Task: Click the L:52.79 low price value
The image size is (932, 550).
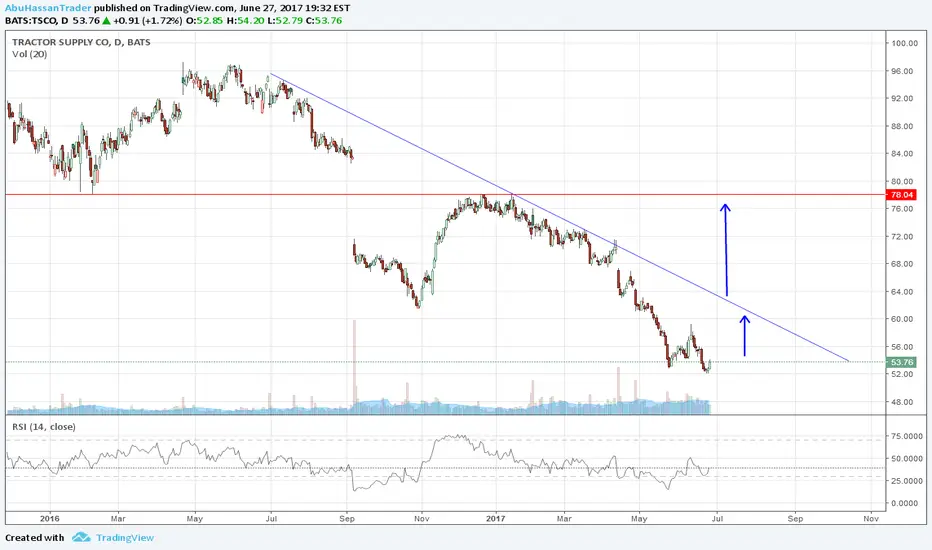Action: pos(285,20)
